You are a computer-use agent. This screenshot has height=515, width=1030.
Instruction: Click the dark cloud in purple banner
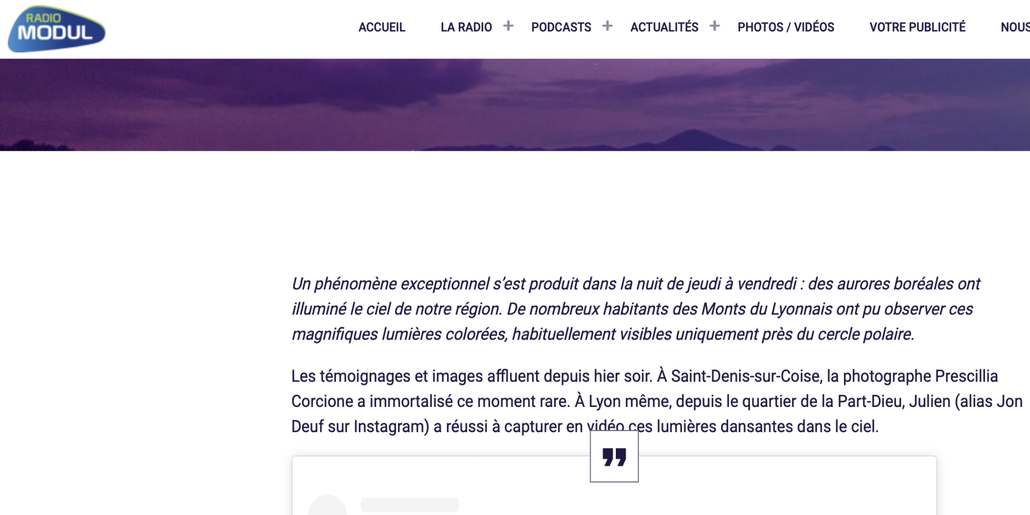click(315, 82)
